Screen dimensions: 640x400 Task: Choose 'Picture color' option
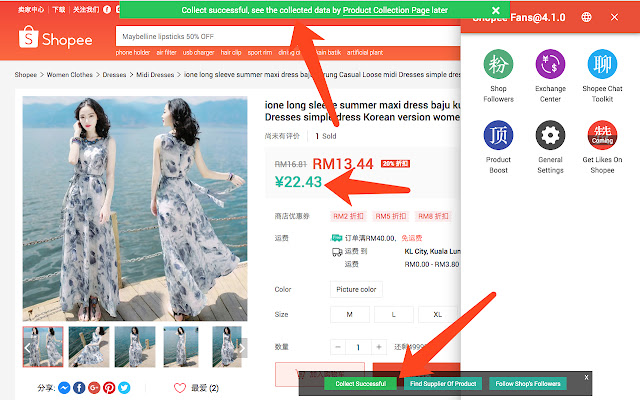(356, 289)
